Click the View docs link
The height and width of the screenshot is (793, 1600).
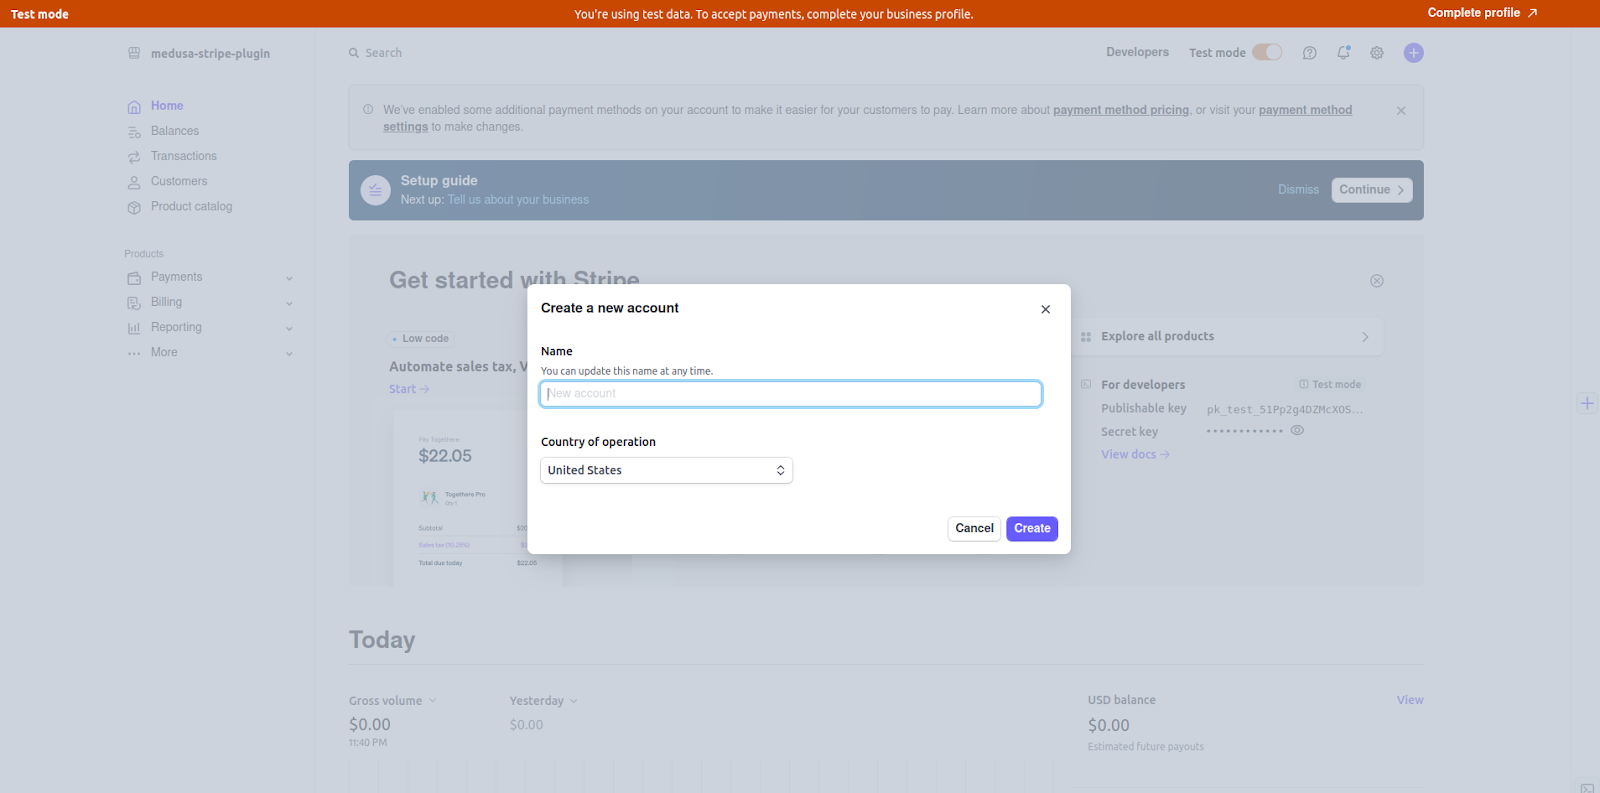pyautogui.click(x=1135, y=454)
